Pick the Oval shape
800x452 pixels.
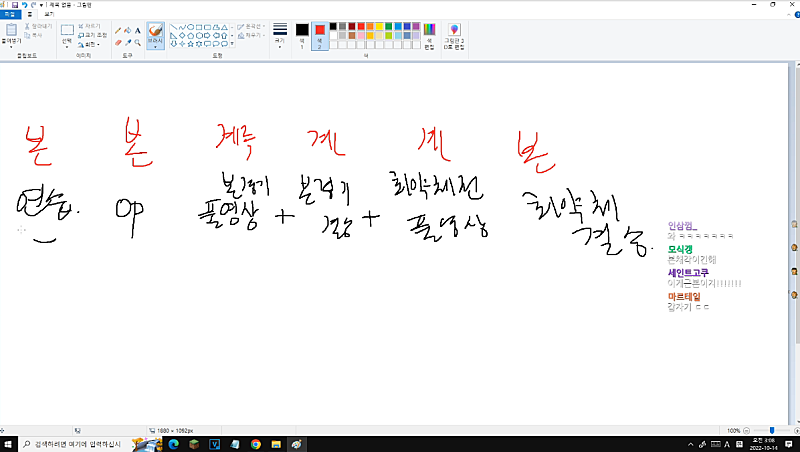191,28
